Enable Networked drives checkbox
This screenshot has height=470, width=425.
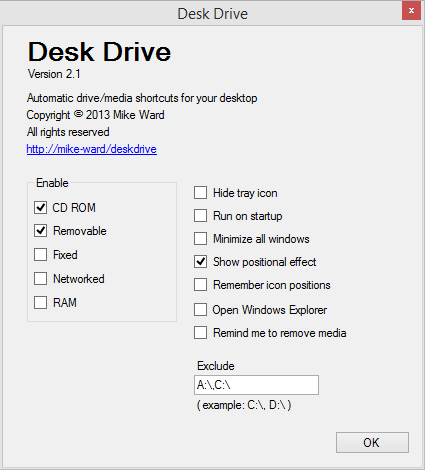40,279
